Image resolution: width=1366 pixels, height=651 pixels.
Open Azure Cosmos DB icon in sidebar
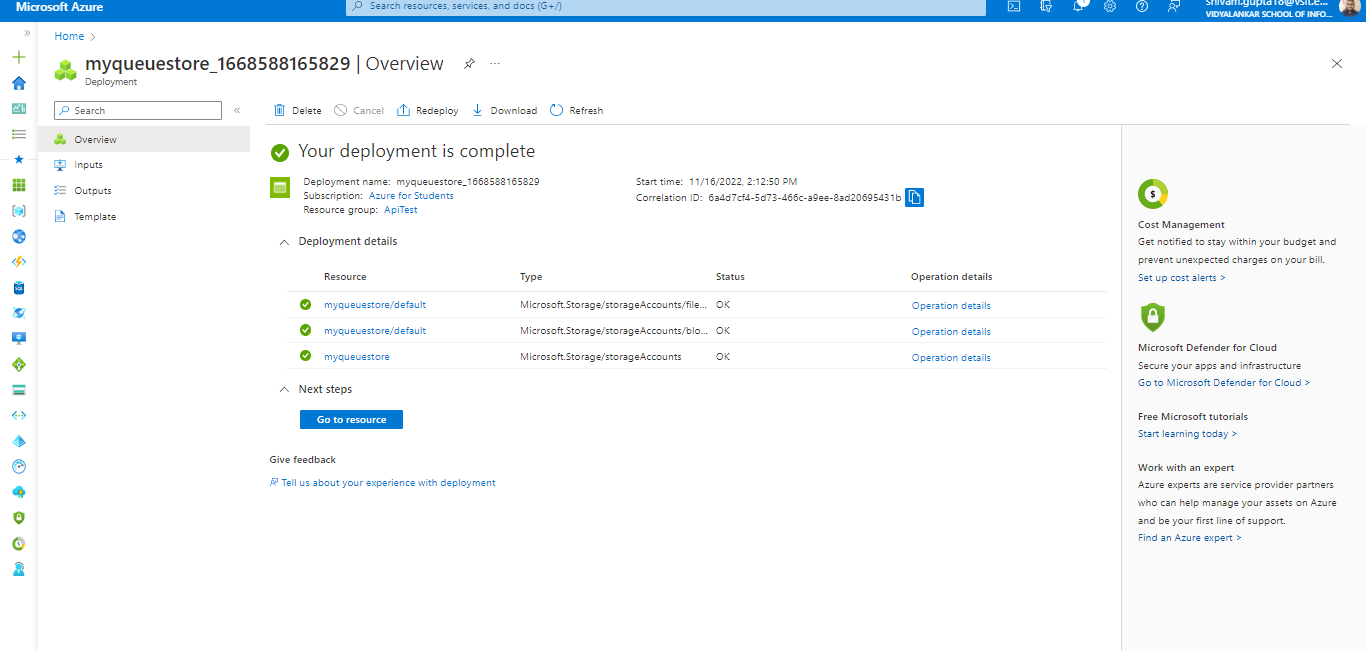pos(18,313)
